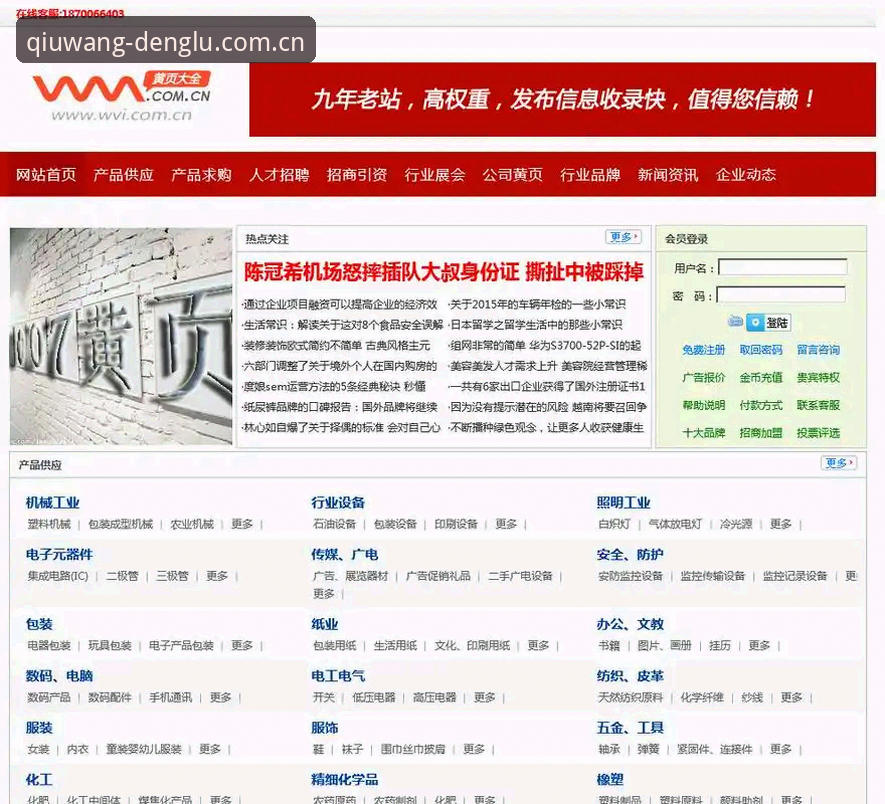Focus the 用户名 username field
The height and width of the screenshot is (804, 885).
coord(782,267)
